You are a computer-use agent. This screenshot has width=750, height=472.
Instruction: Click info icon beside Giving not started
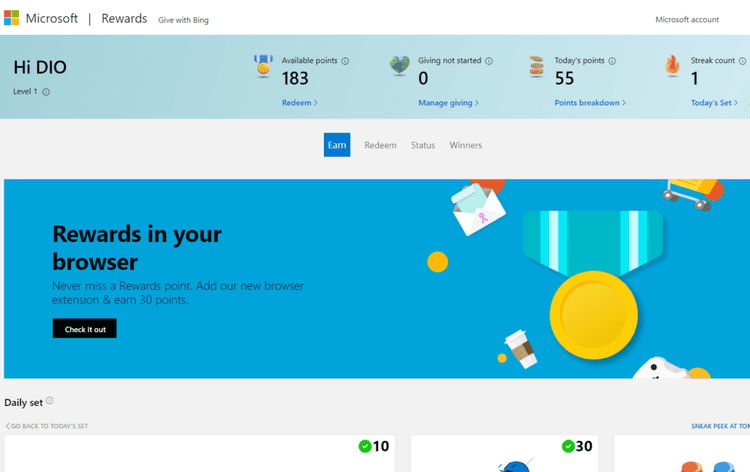489,61
